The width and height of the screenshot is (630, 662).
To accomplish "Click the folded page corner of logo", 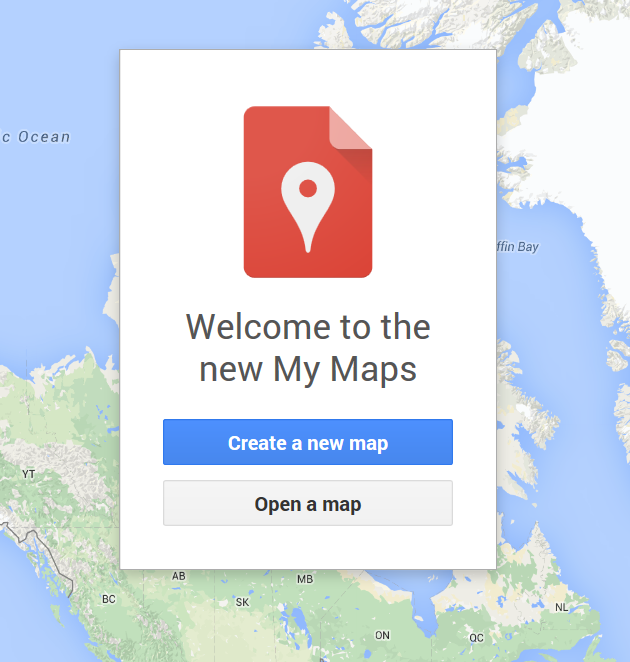I will (x=350, y=128).
